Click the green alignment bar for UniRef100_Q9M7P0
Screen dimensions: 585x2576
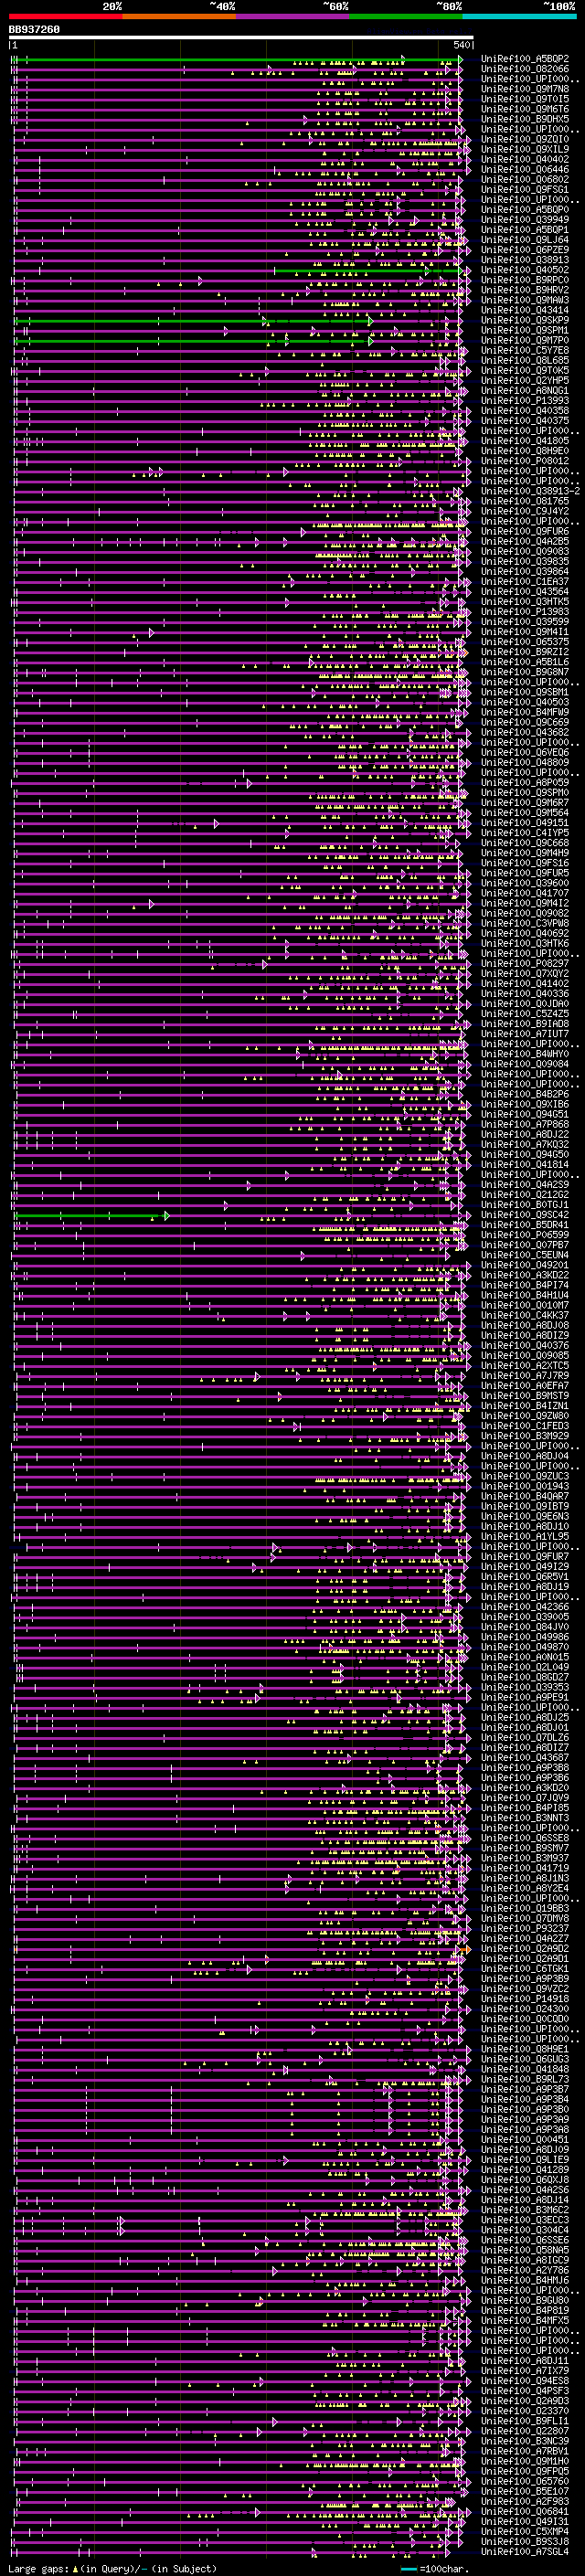tap(193, 341)
